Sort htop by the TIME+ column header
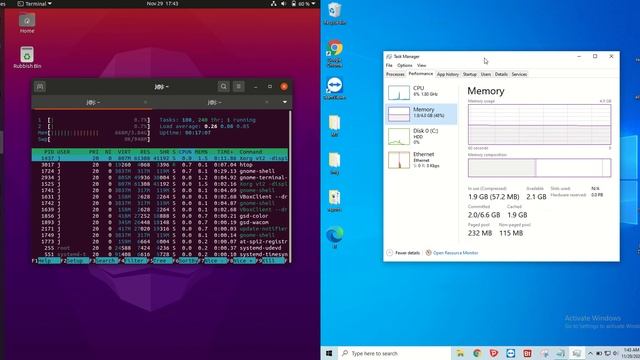This screenshot has width=640, height=360. coord(225,152)
